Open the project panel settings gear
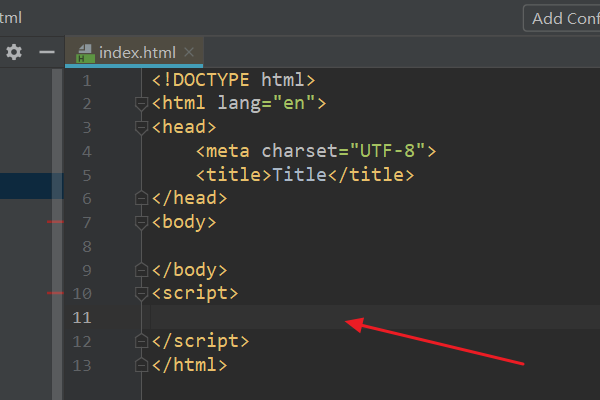The image size is (600, 400). (x=14, y=52)
